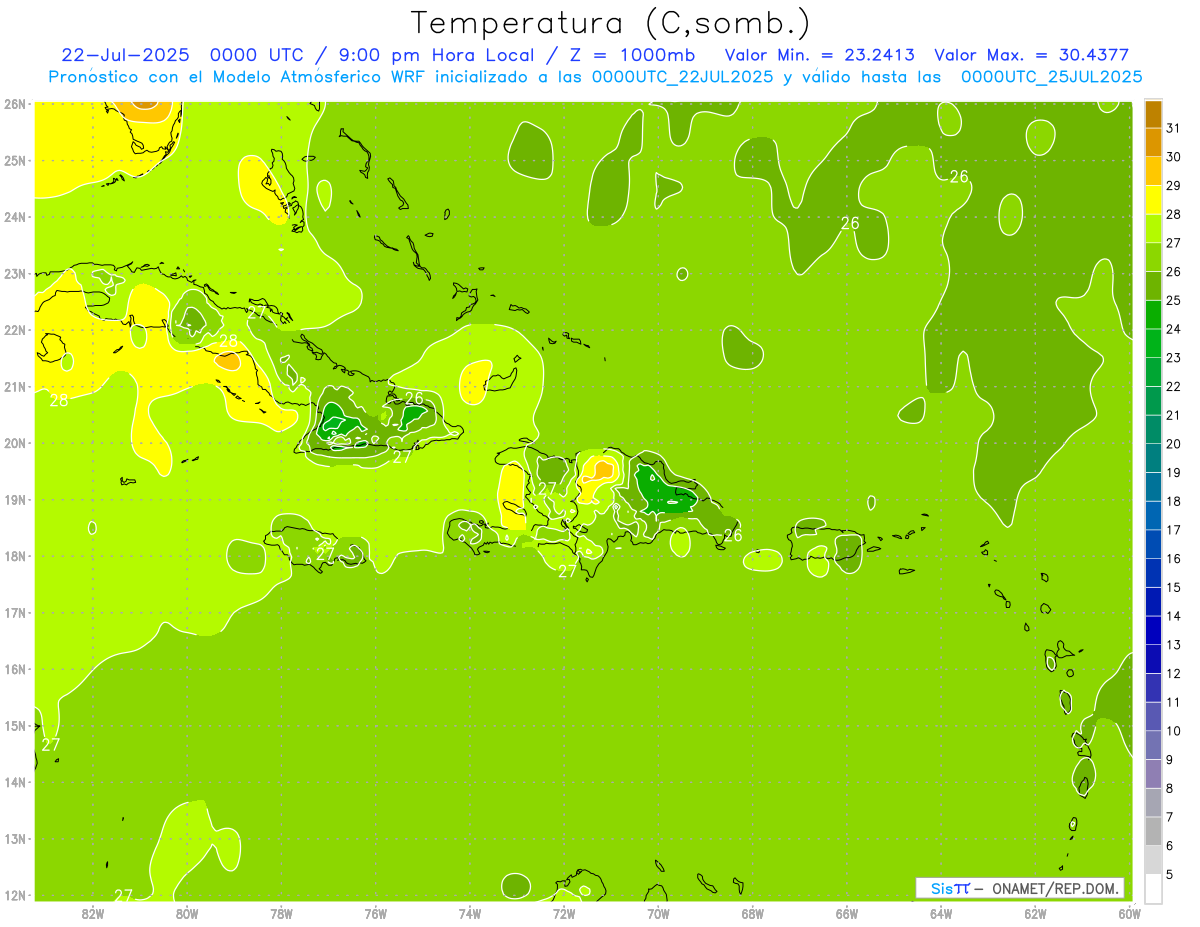Screen dimensions: 1200x927
Task: Click the 82W longitude axis label
Action: pos(93,913)
